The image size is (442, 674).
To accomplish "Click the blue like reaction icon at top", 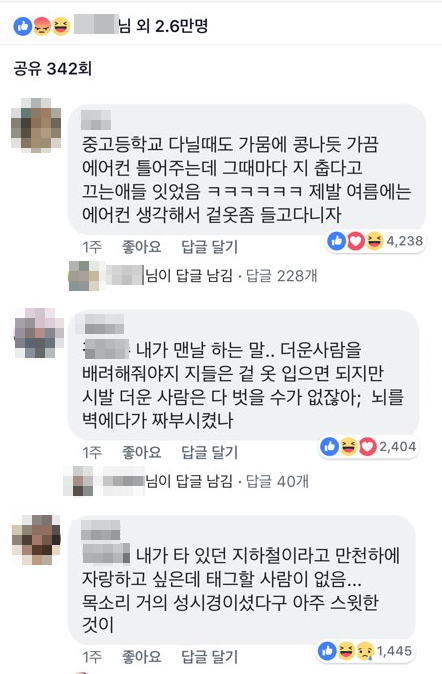I will pyautogui.click(x=23, y=26).
